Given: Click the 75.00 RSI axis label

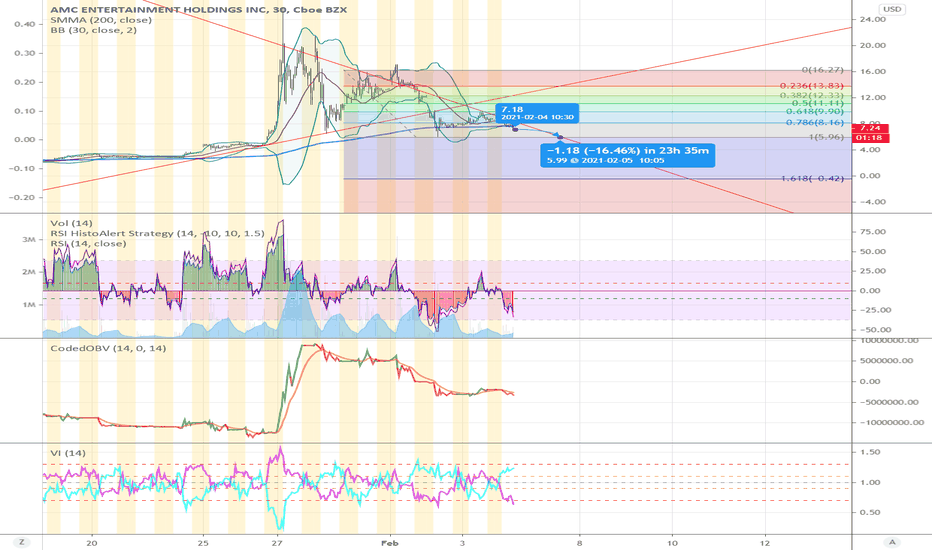Looking at the screenshot, I should (872, 232).
